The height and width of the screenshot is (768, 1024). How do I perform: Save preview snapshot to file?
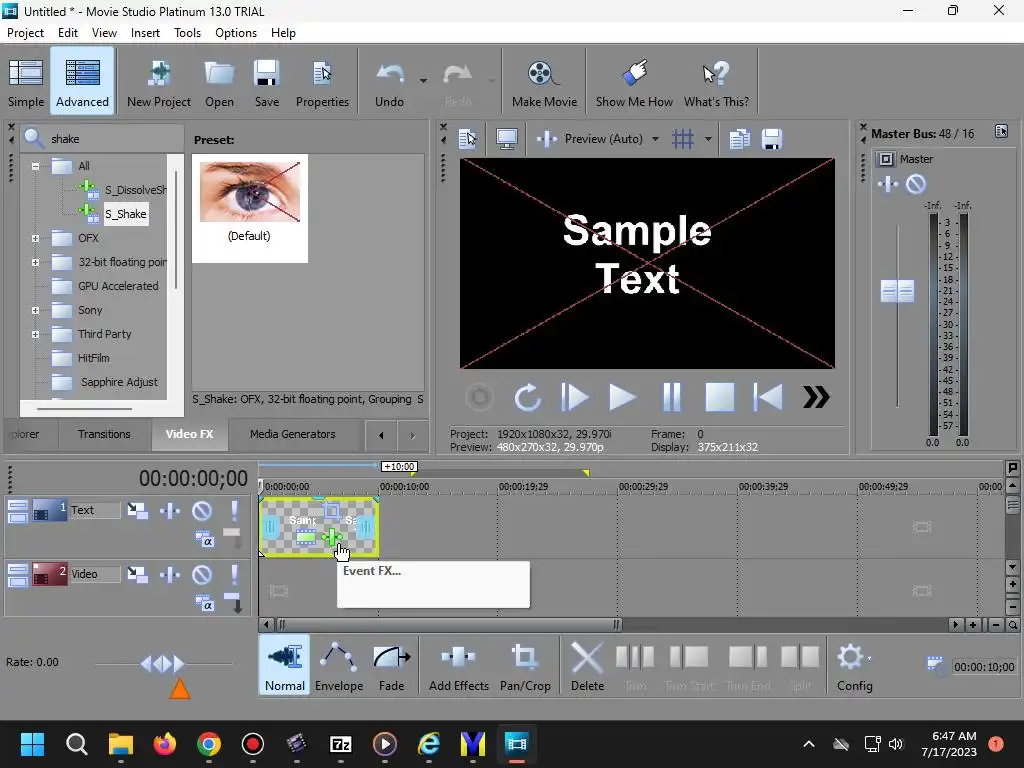tap(772, 138)
